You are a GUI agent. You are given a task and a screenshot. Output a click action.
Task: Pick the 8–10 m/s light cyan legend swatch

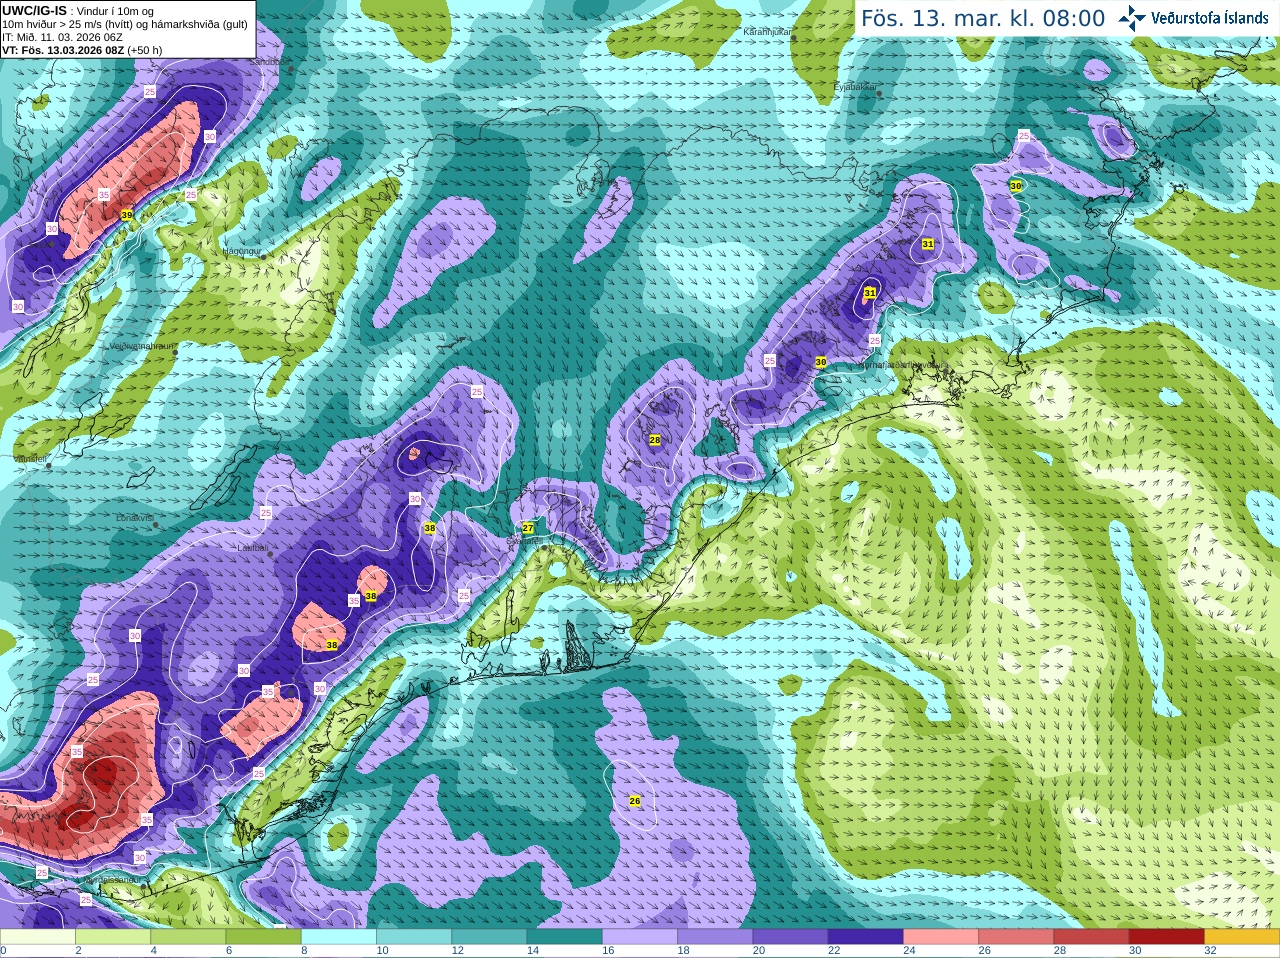tap(339, 937)
